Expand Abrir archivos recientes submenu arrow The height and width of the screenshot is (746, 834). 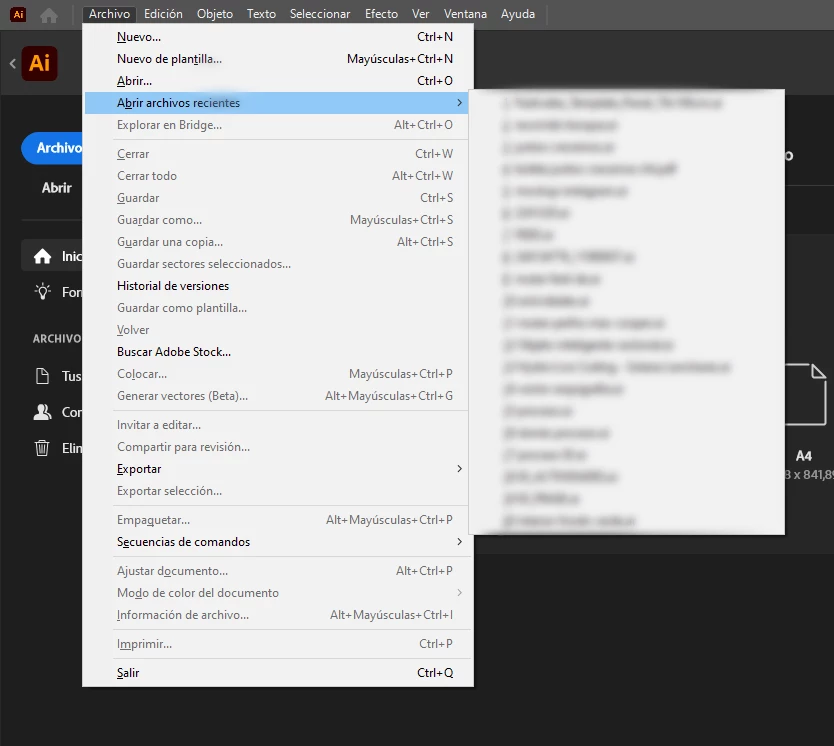(x=460, y=103)
